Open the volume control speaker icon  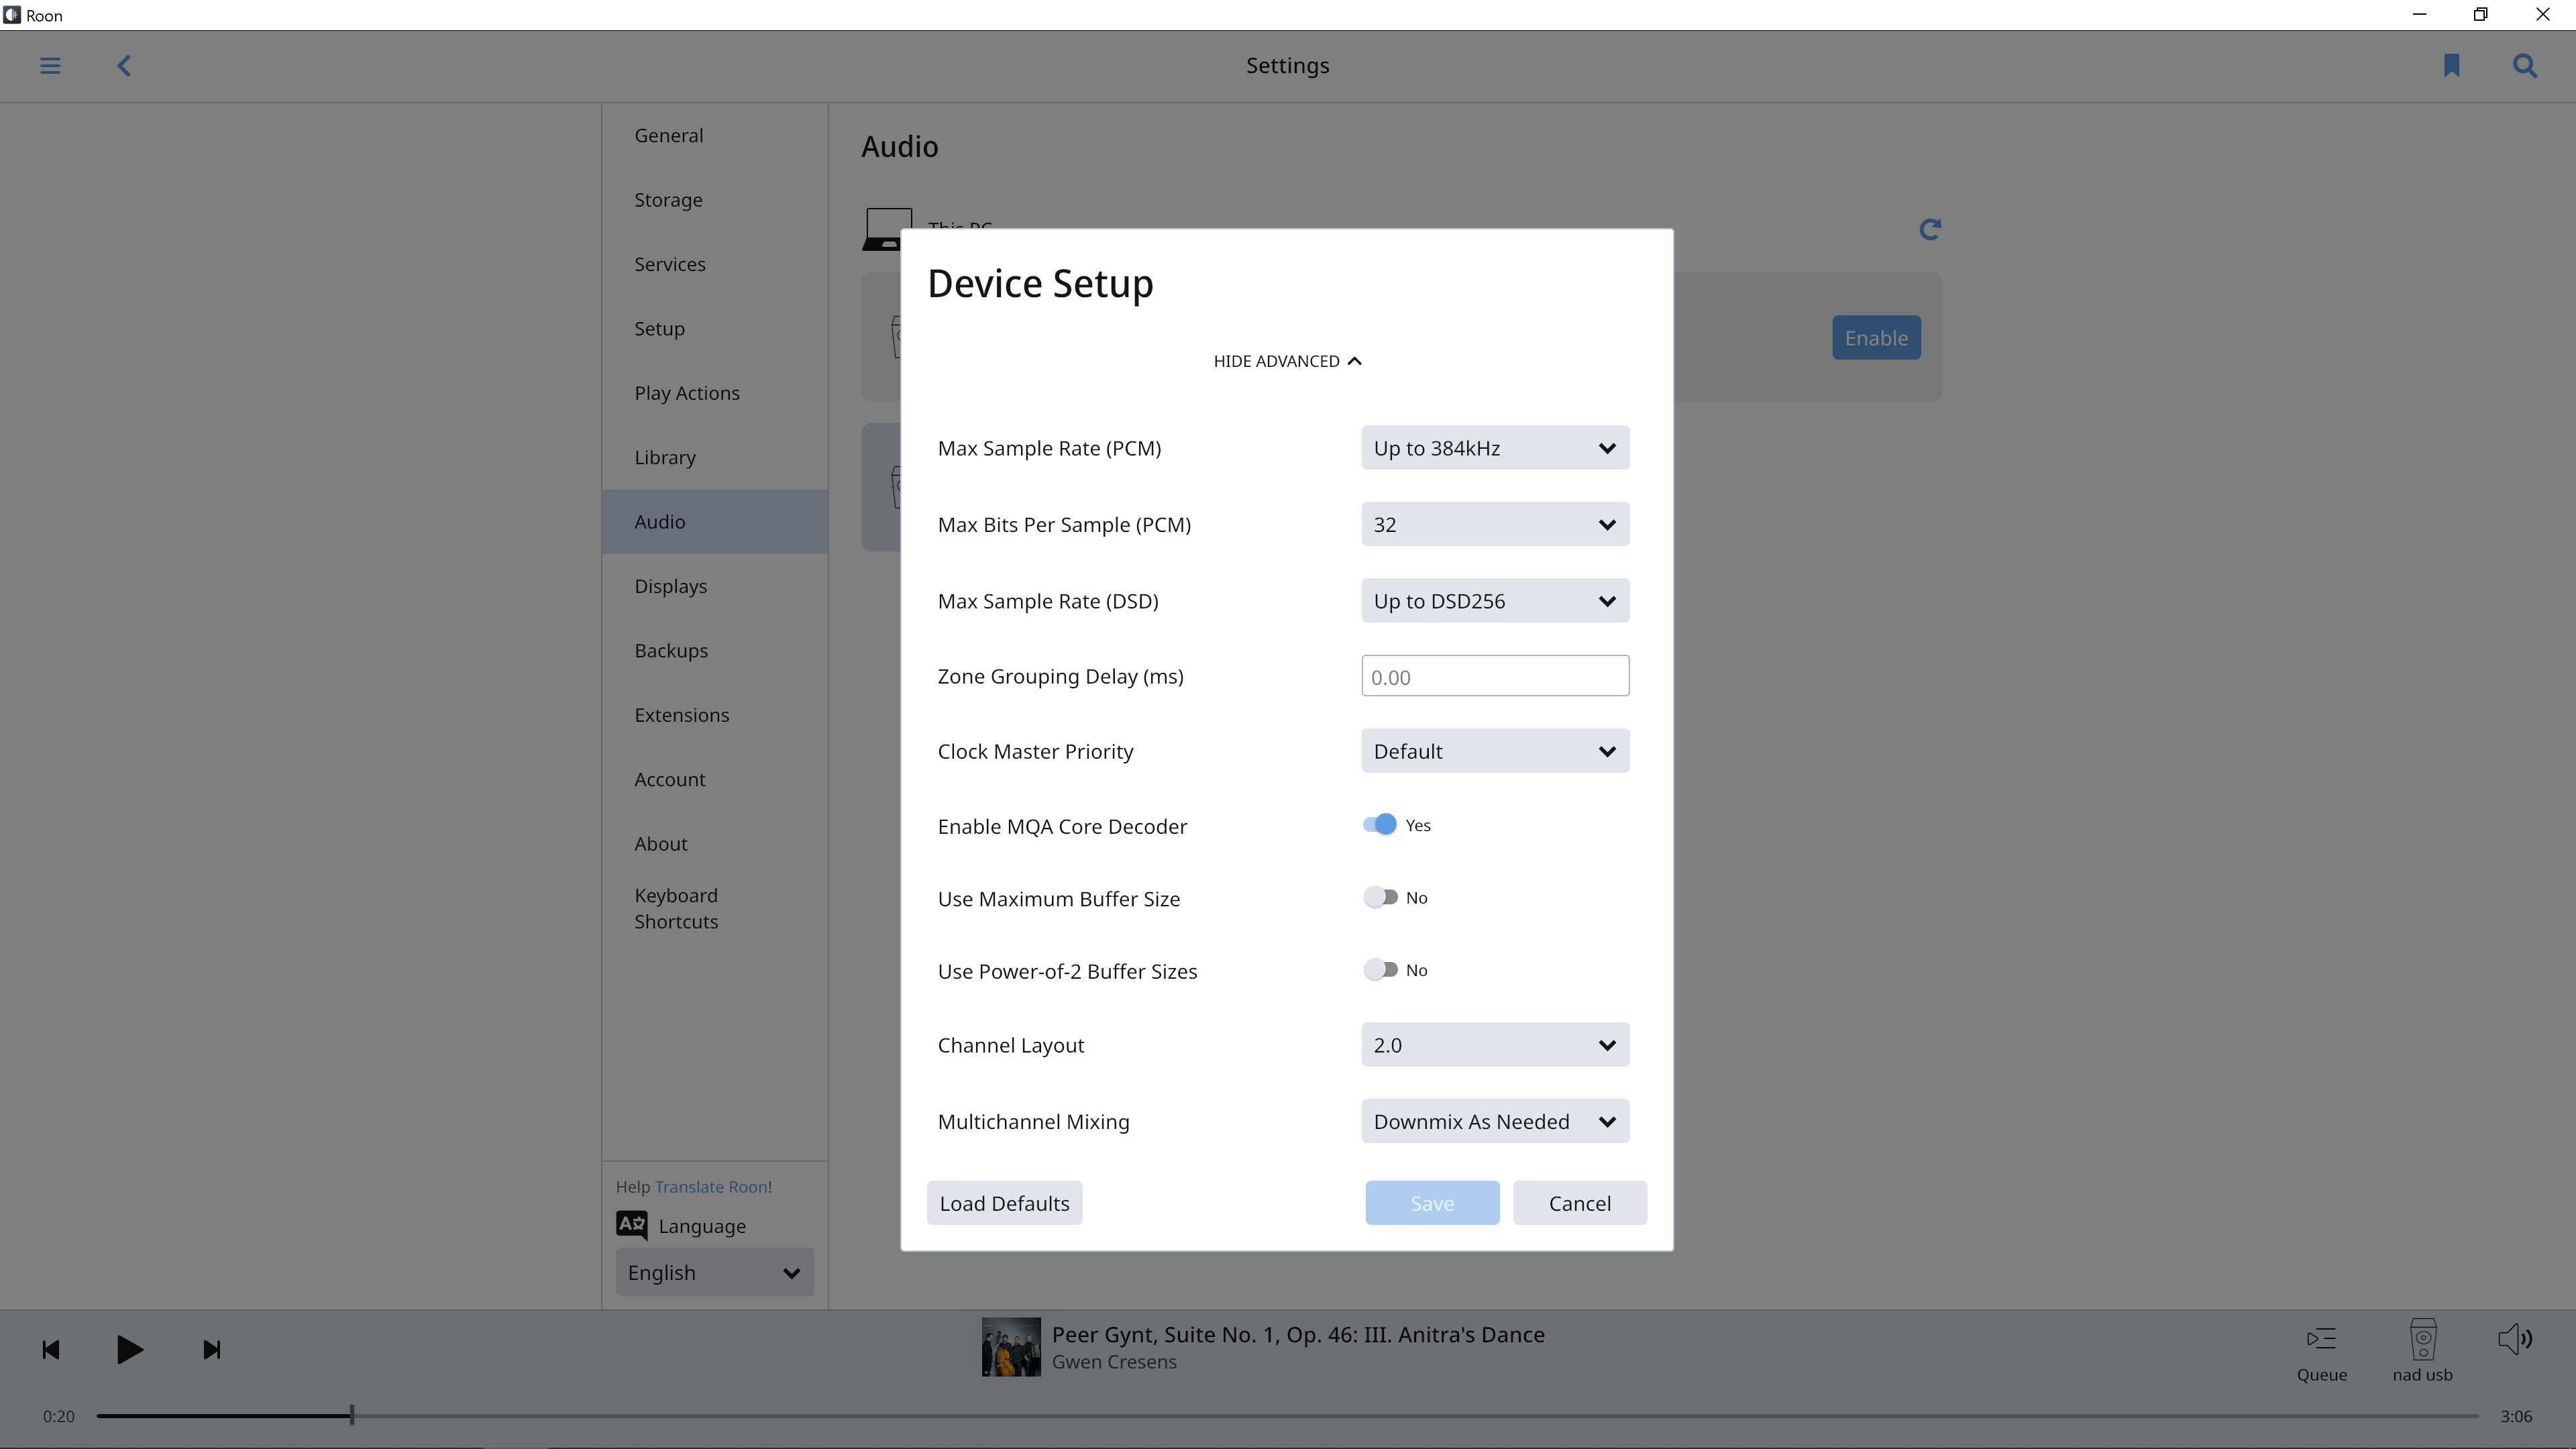point(2516,1338)
